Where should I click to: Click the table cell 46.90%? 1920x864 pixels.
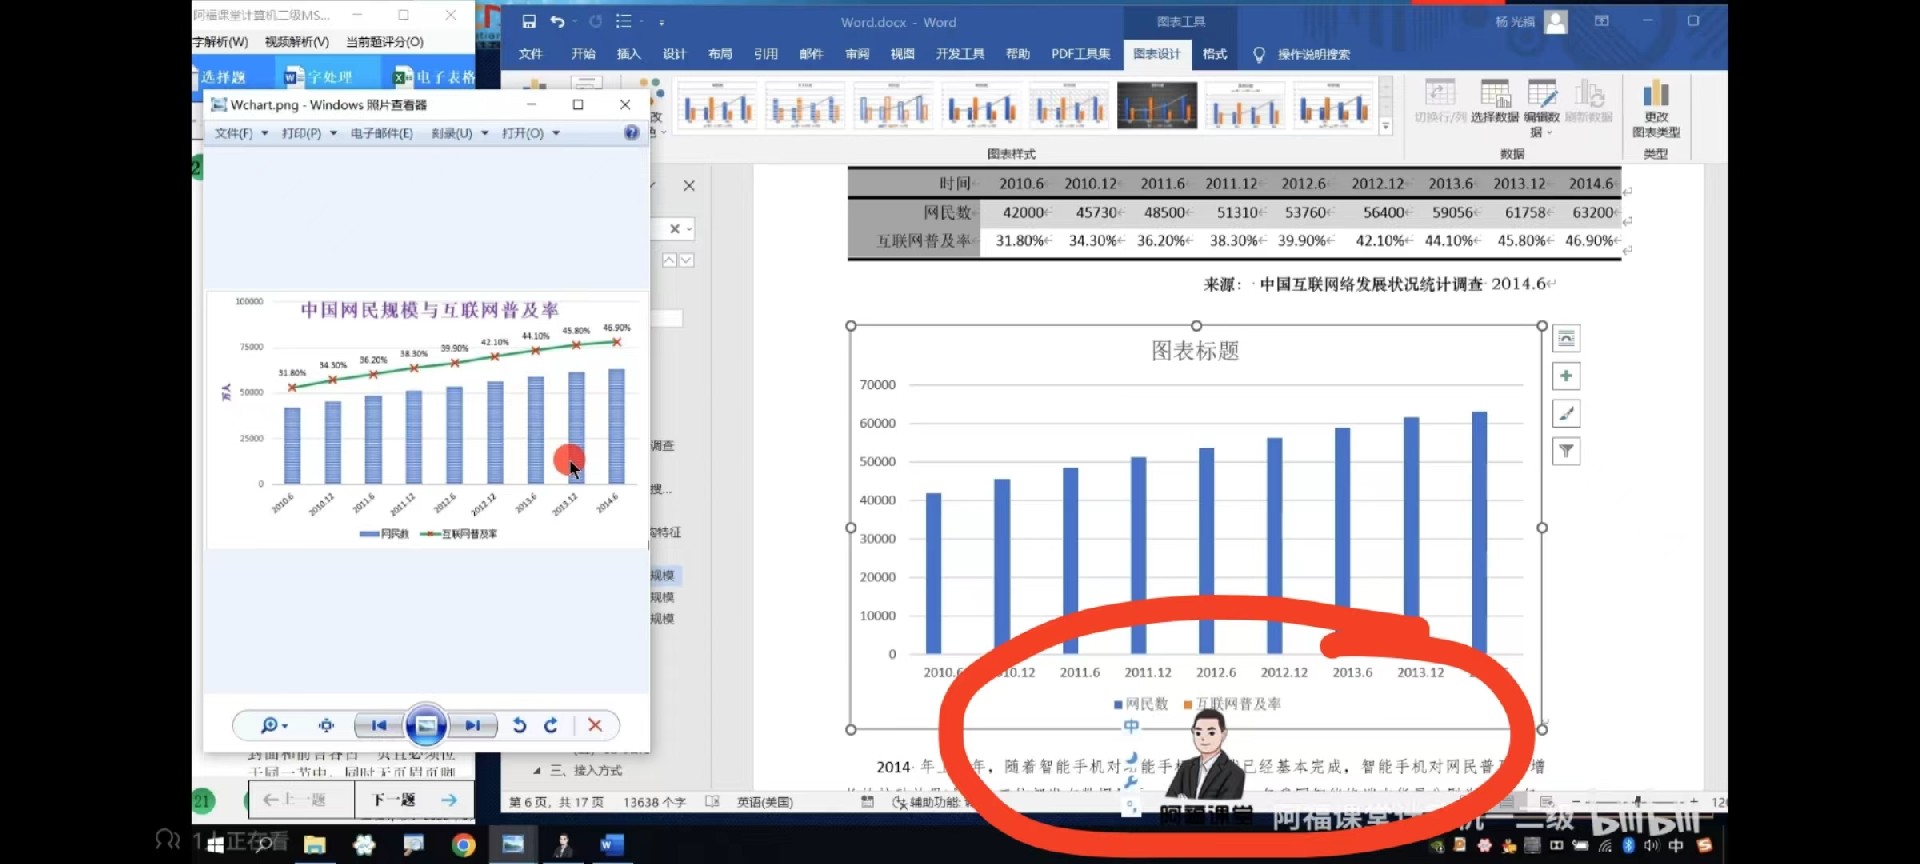click(1590, 240)
